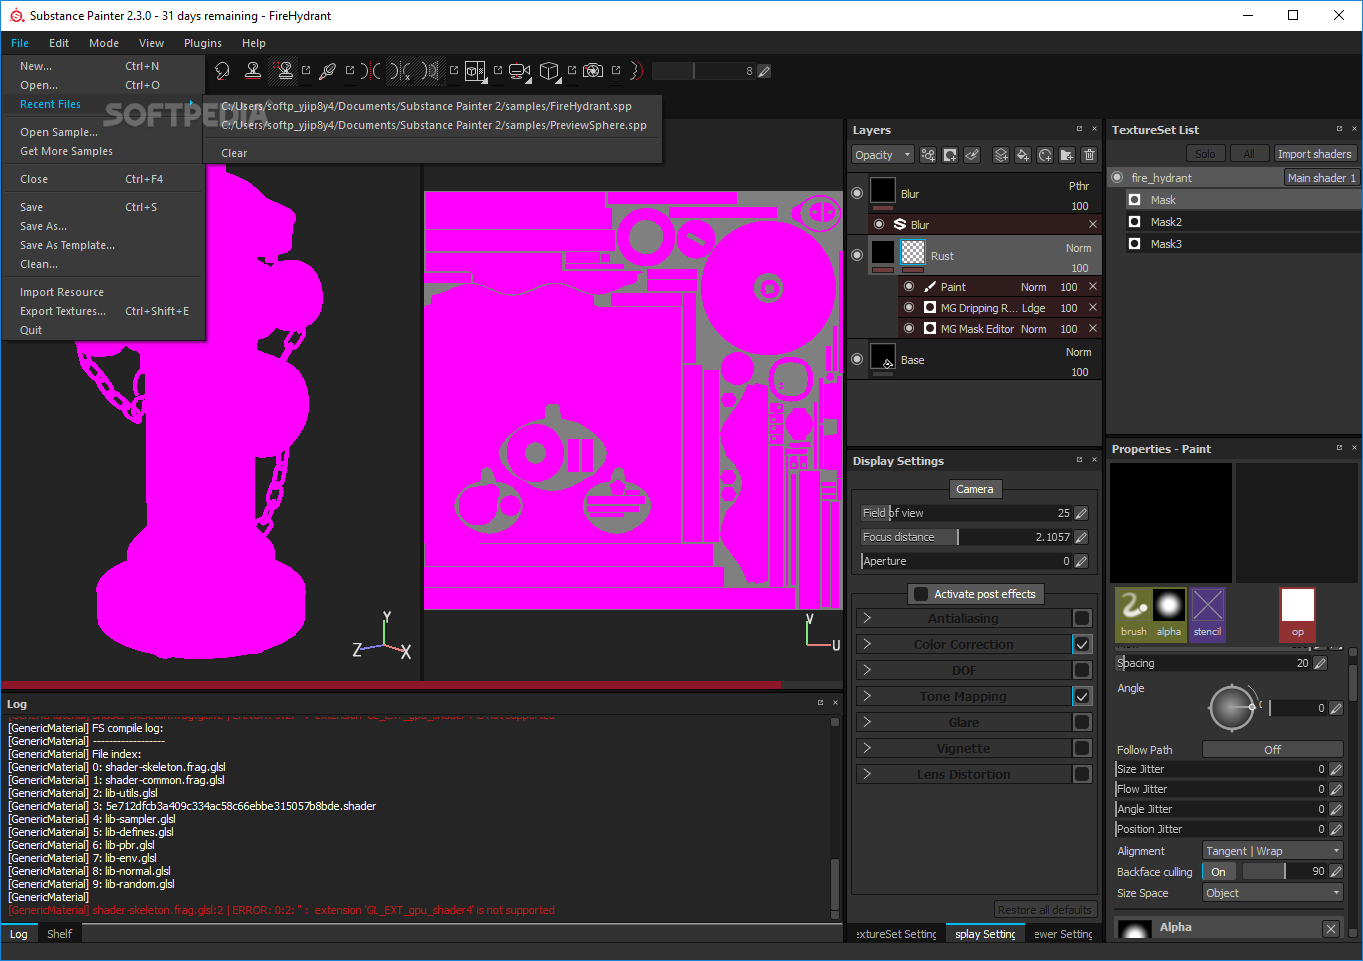Image resolution: width=1363 pixels, height=961 pixels.
Task: Expand the Antialiasing section arrow
Action: (867, 618)
